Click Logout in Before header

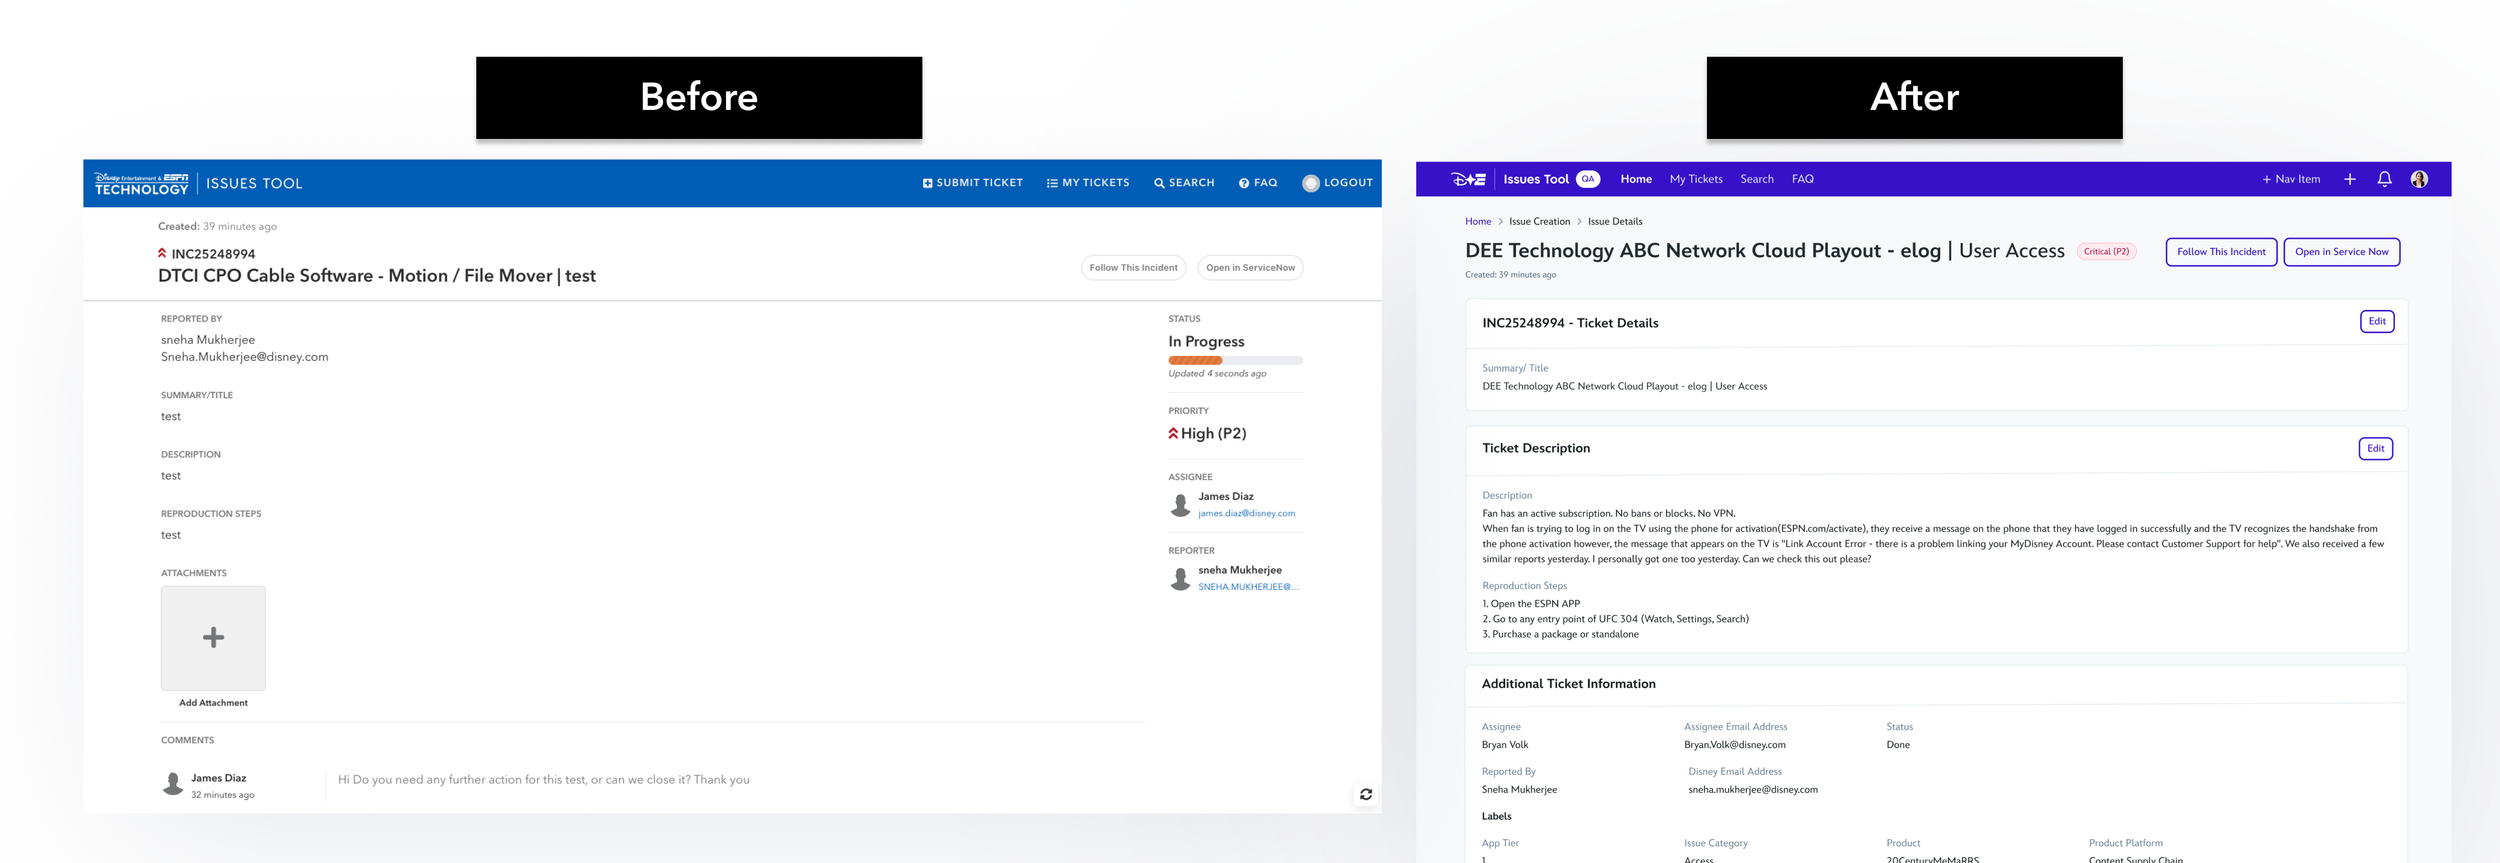[x=1348, y=183]
